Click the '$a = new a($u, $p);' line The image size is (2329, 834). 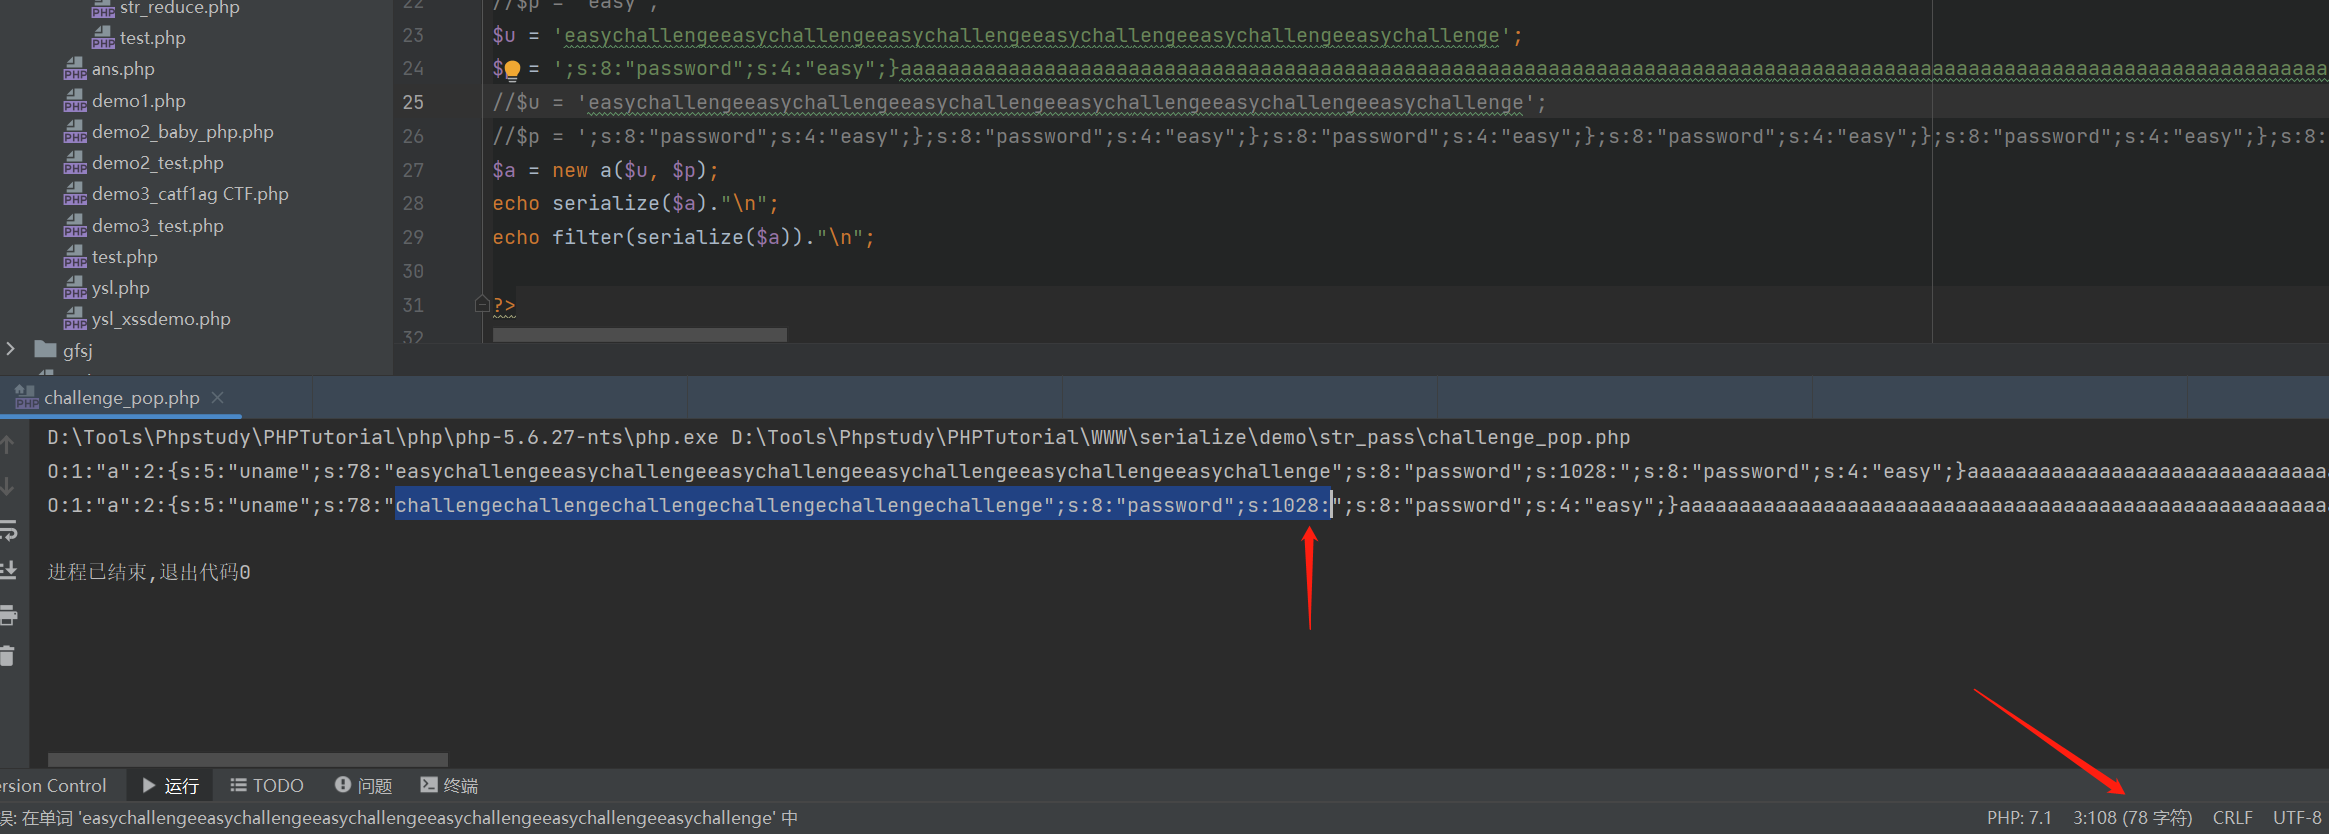click(605, 171)
